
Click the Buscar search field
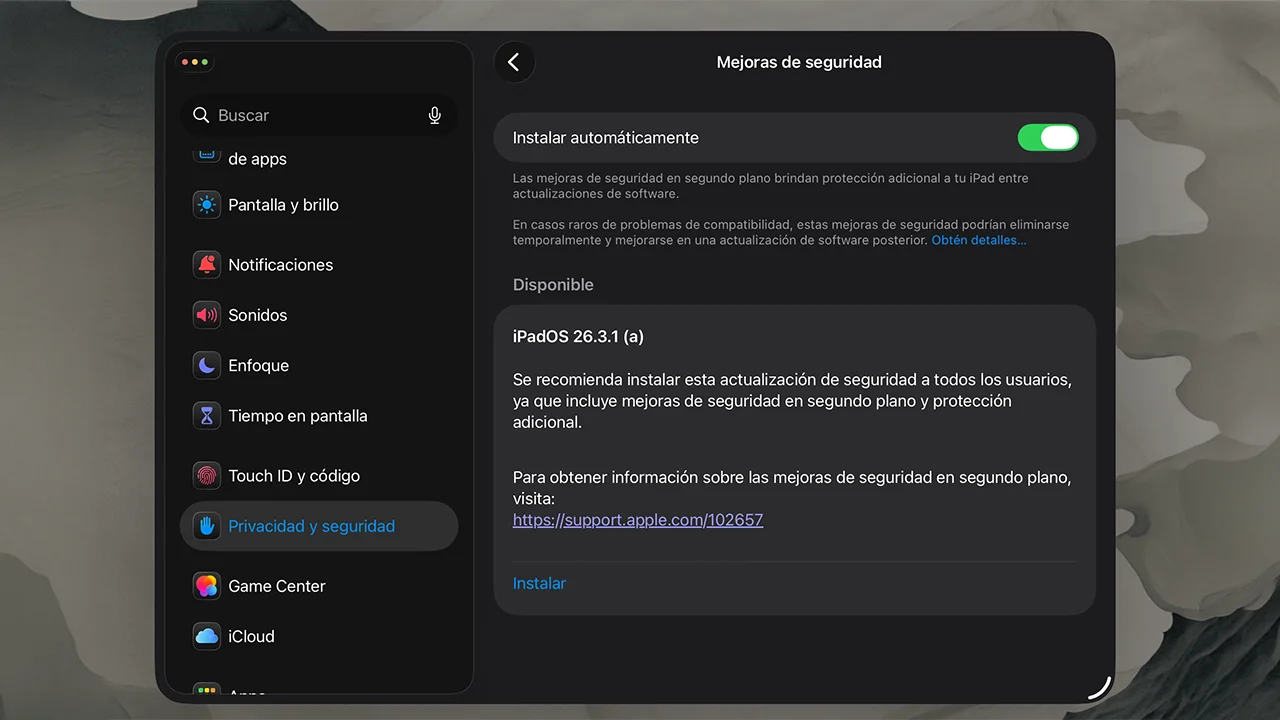[x=310, y=116]
